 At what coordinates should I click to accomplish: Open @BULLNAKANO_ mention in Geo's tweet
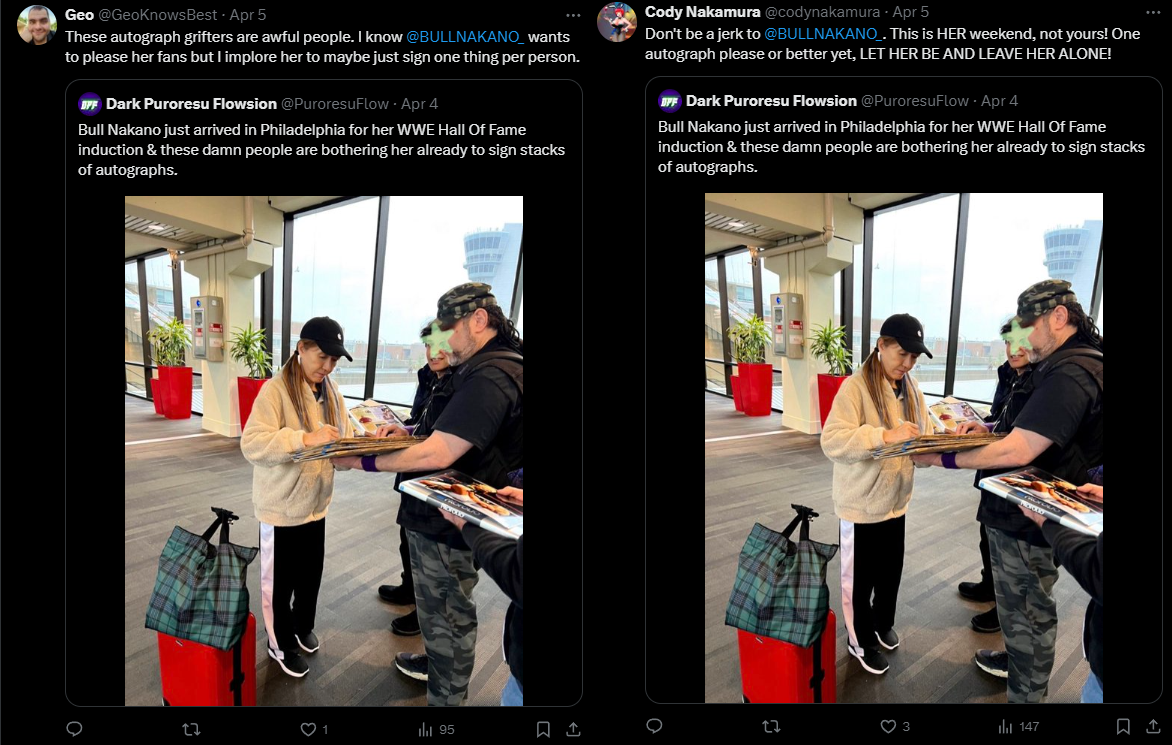point(465,37)
